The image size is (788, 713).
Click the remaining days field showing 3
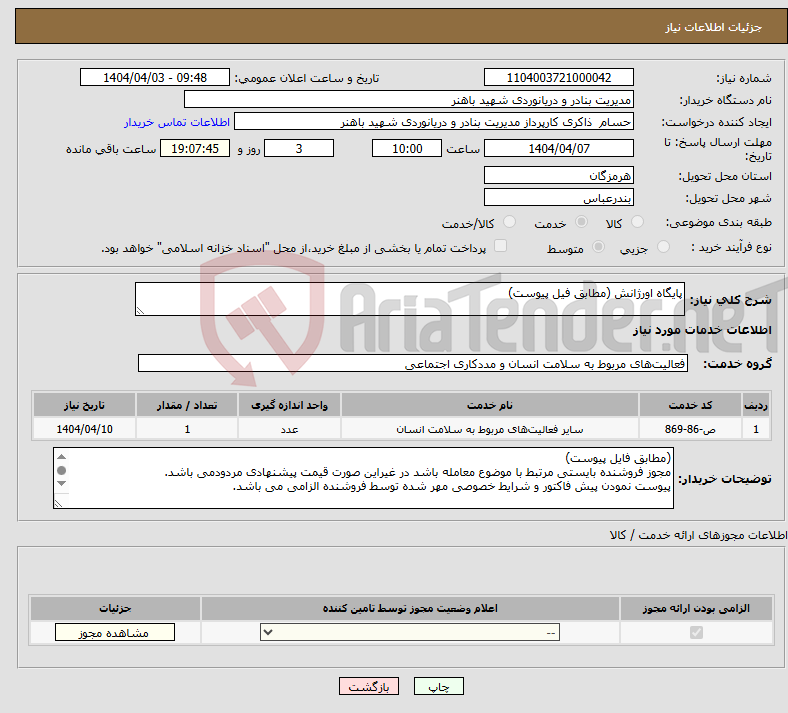(x=299, y=148)
